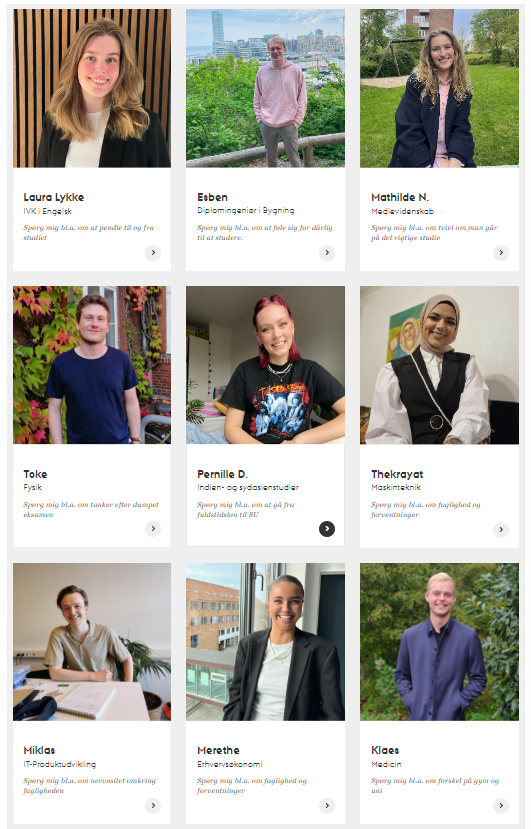Select Pernille D.'s profile picture

coord(266,365)
